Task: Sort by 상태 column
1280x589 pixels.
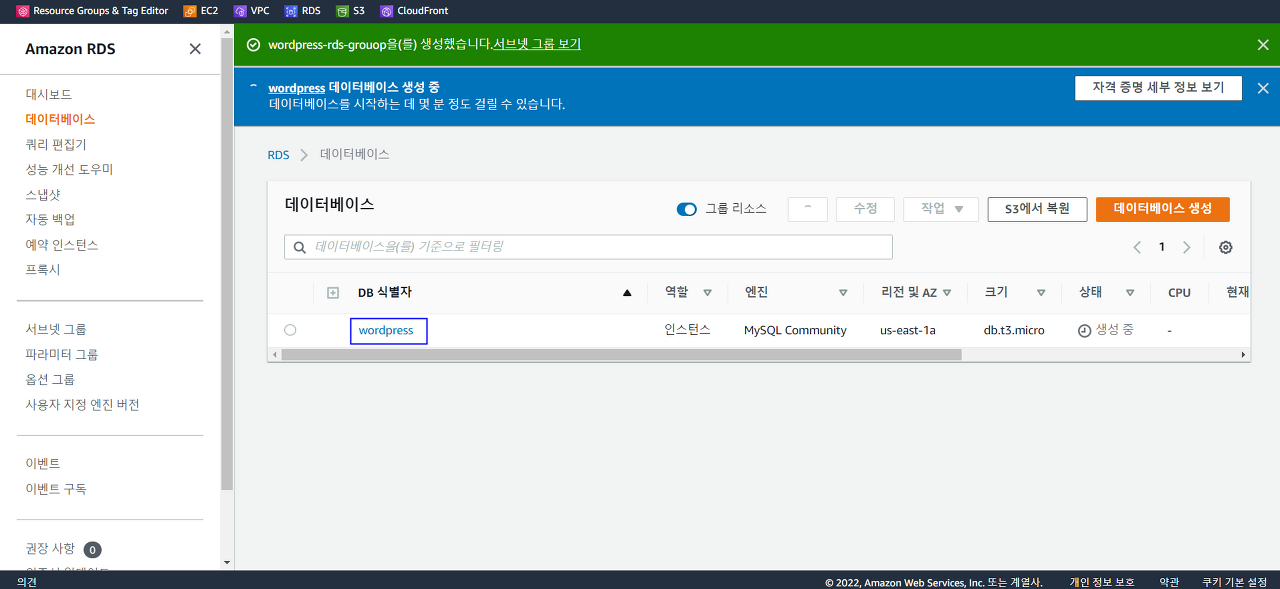Action: point(1130,293)
